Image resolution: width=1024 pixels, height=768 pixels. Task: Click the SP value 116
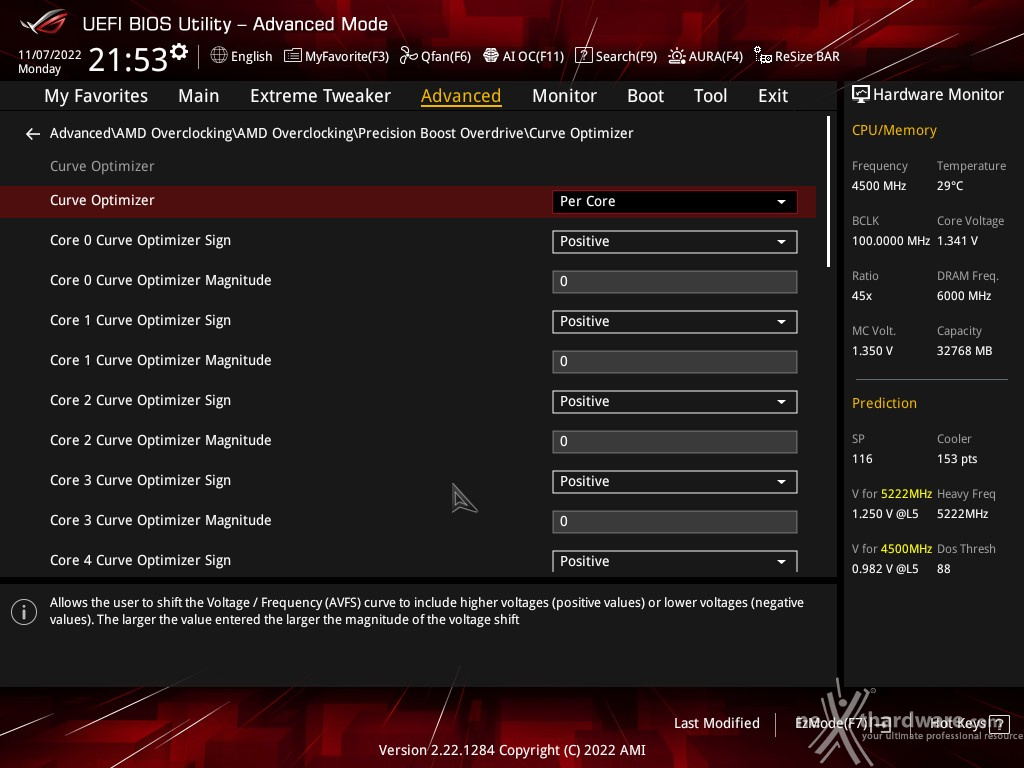(x=862, y=459)
